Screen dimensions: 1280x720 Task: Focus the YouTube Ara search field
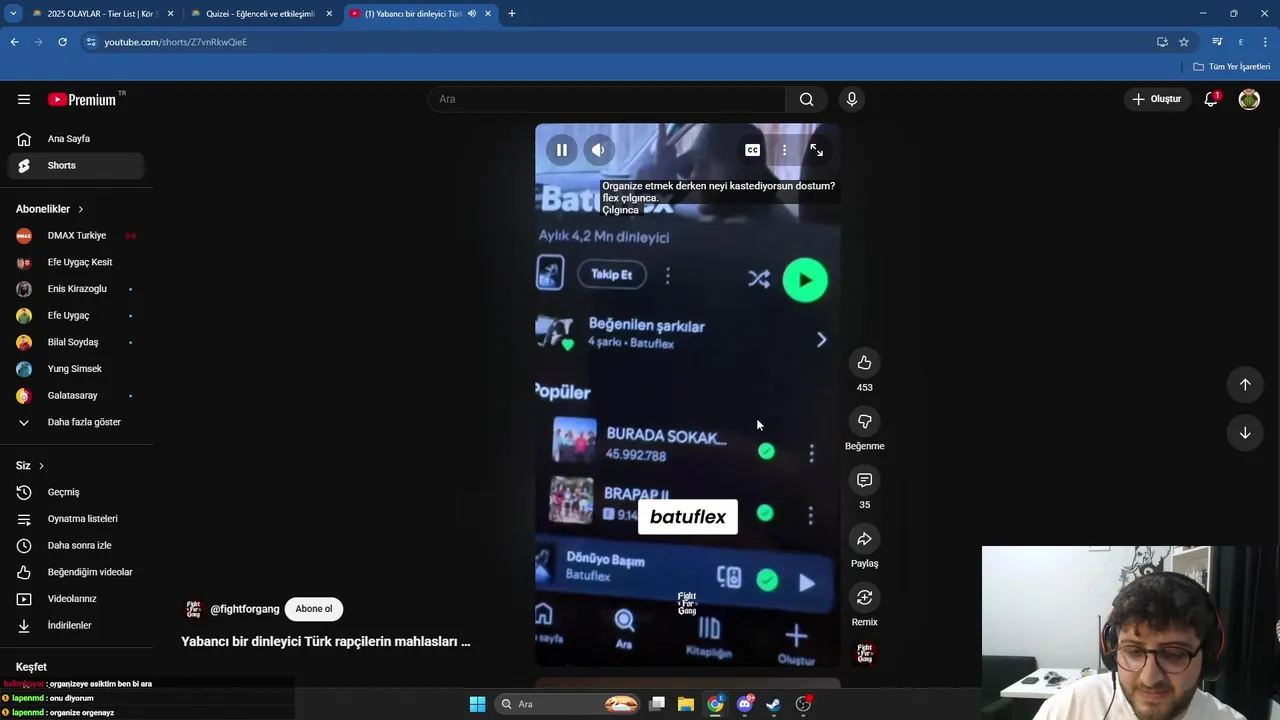[x=607, y=99]
